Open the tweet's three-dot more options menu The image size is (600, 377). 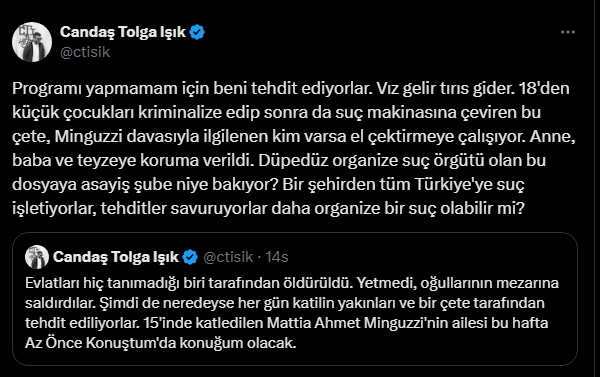click(x=568, y=33)
